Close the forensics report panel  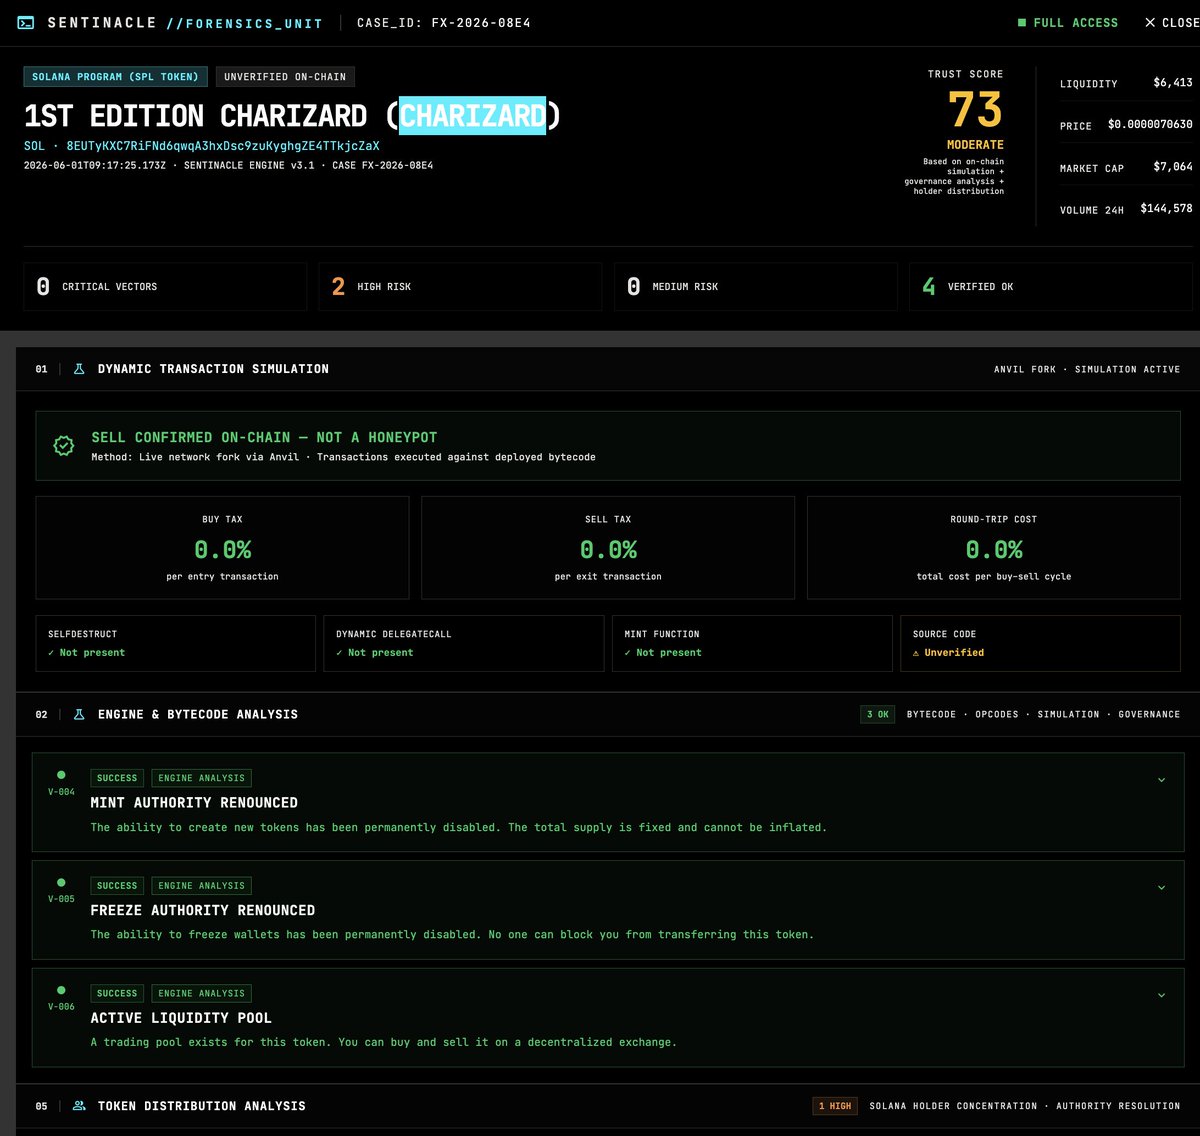click(1172, 22)
